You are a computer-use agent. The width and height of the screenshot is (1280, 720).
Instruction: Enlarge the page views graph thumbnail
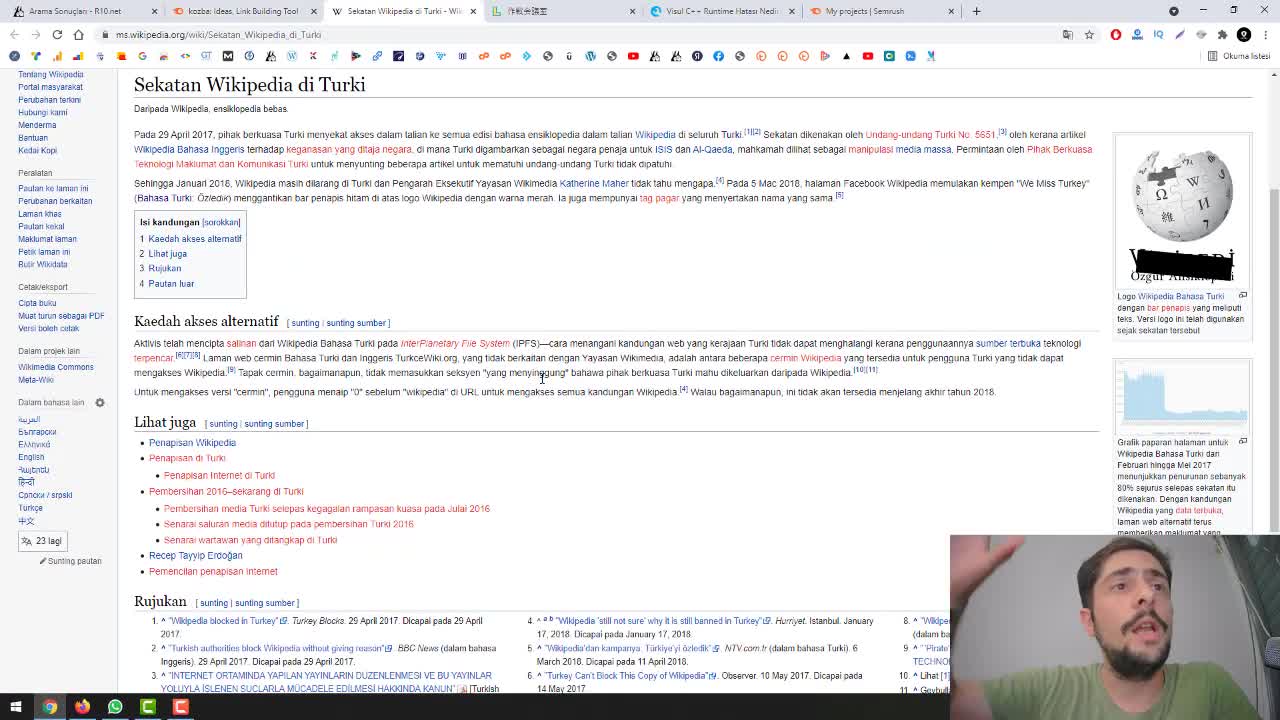tap(1243, 441)
